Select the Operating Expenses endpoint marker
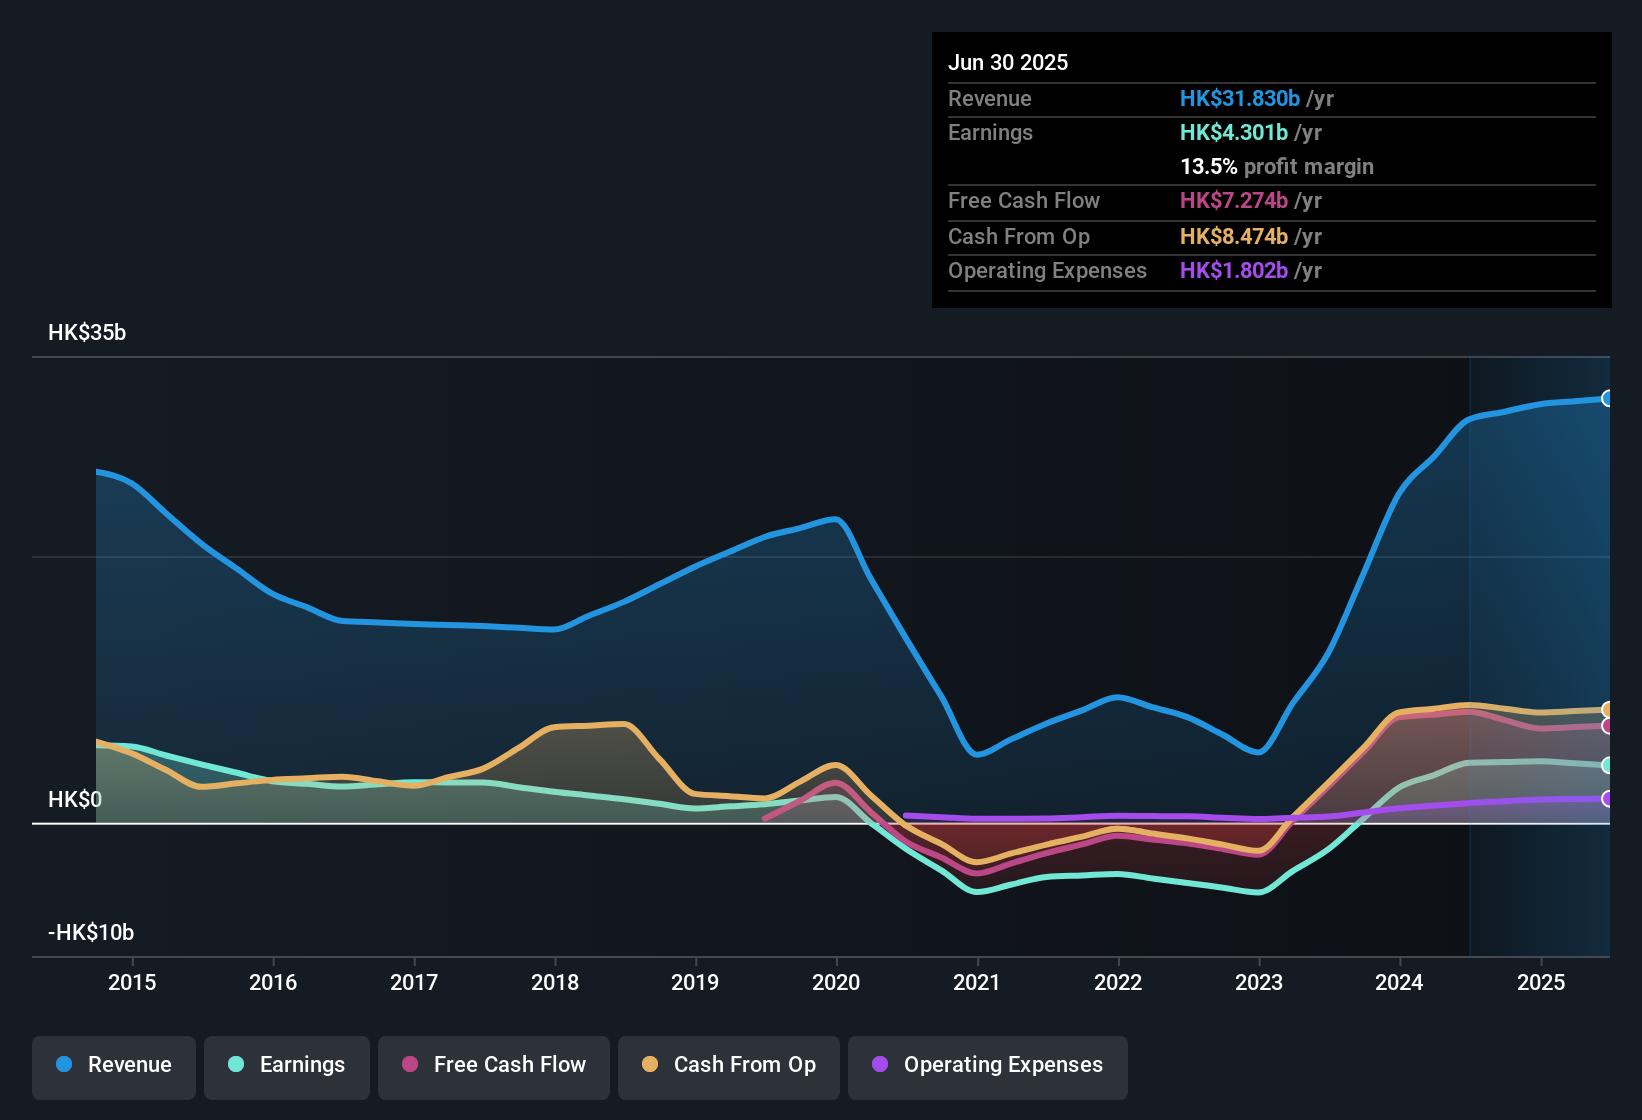 [x=1607, y=799]
